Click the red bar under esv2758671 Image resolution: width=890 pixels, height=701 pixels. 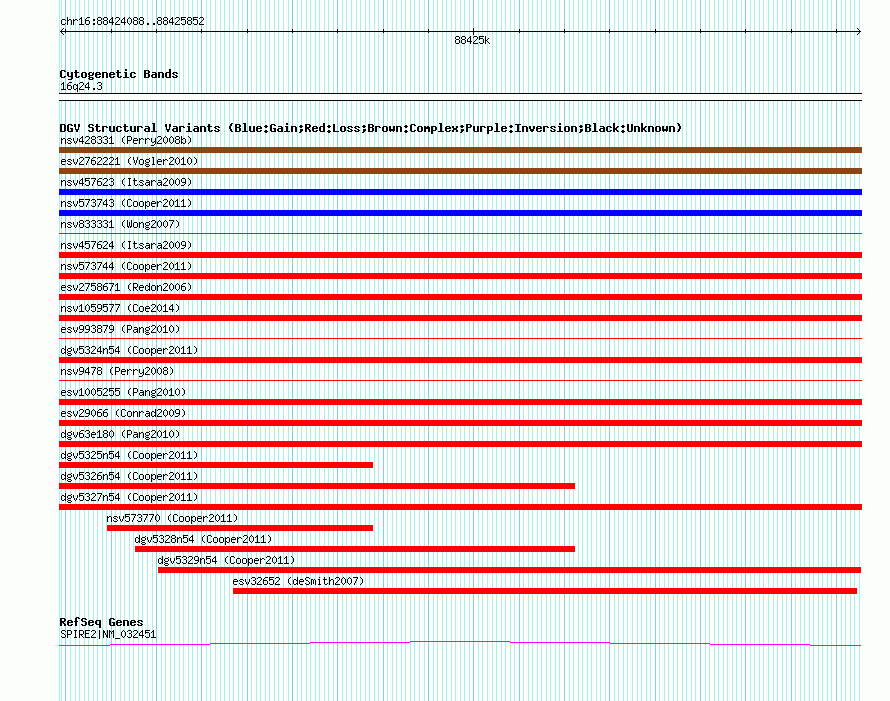click(460, 297)
